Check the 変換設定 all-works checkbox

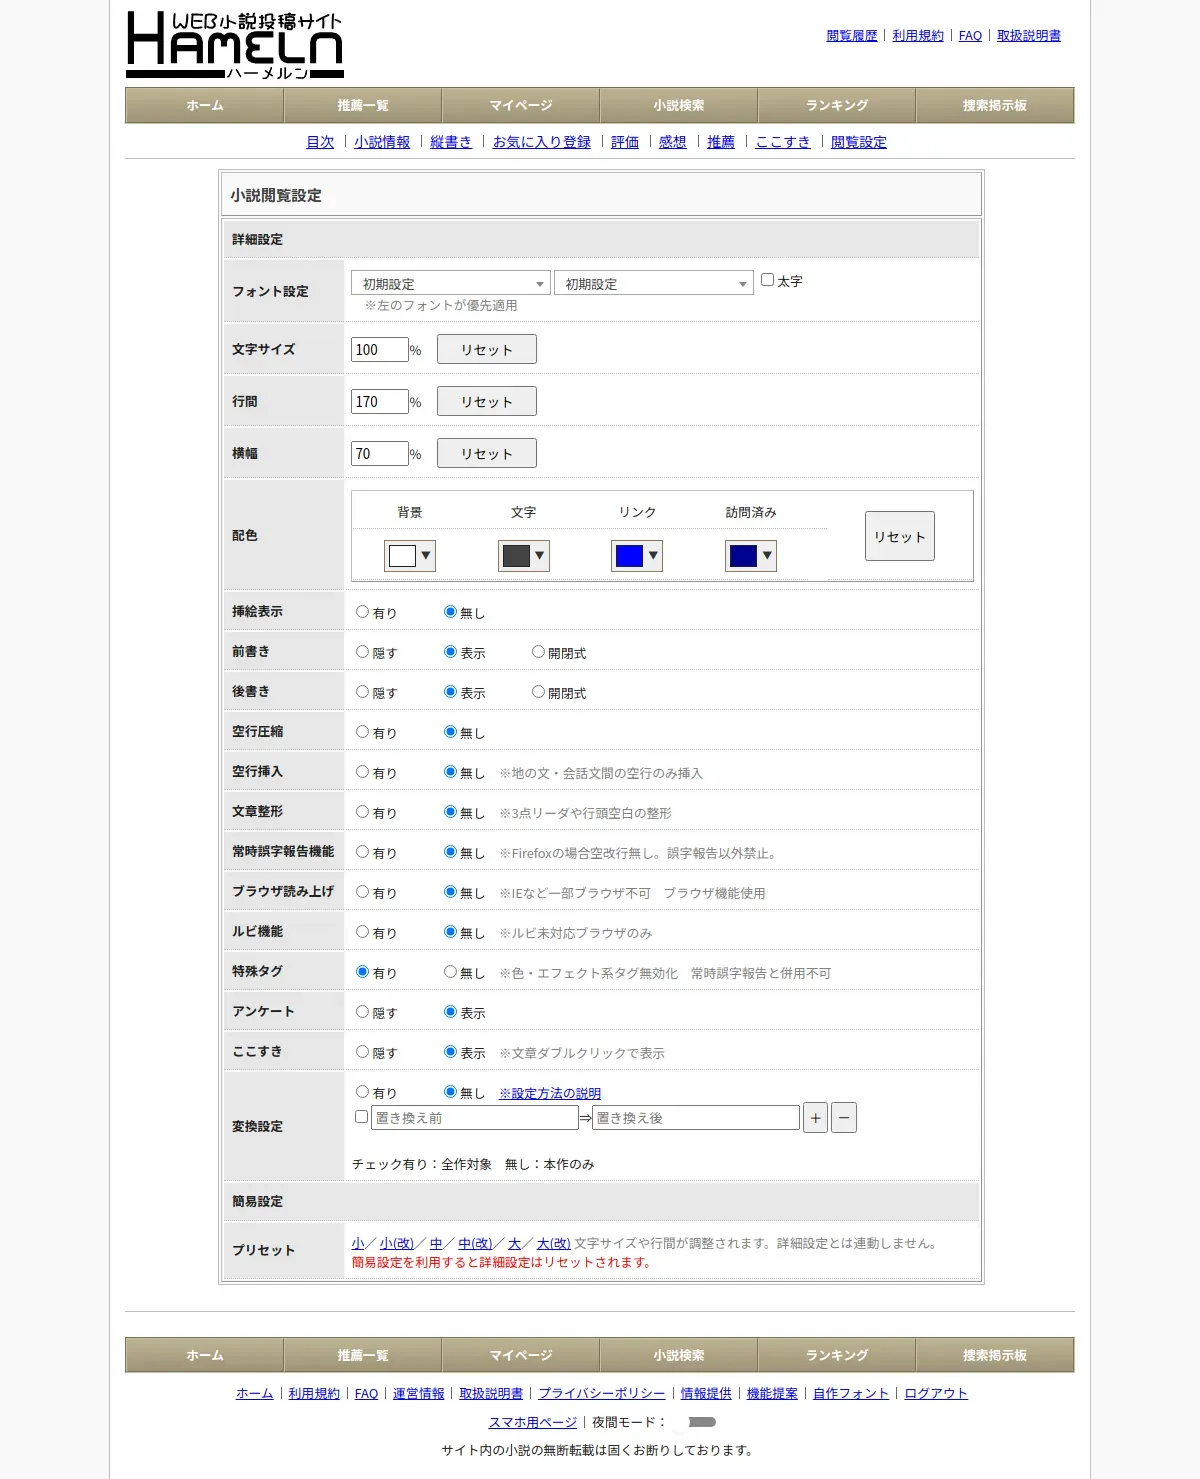(362, 1117)
